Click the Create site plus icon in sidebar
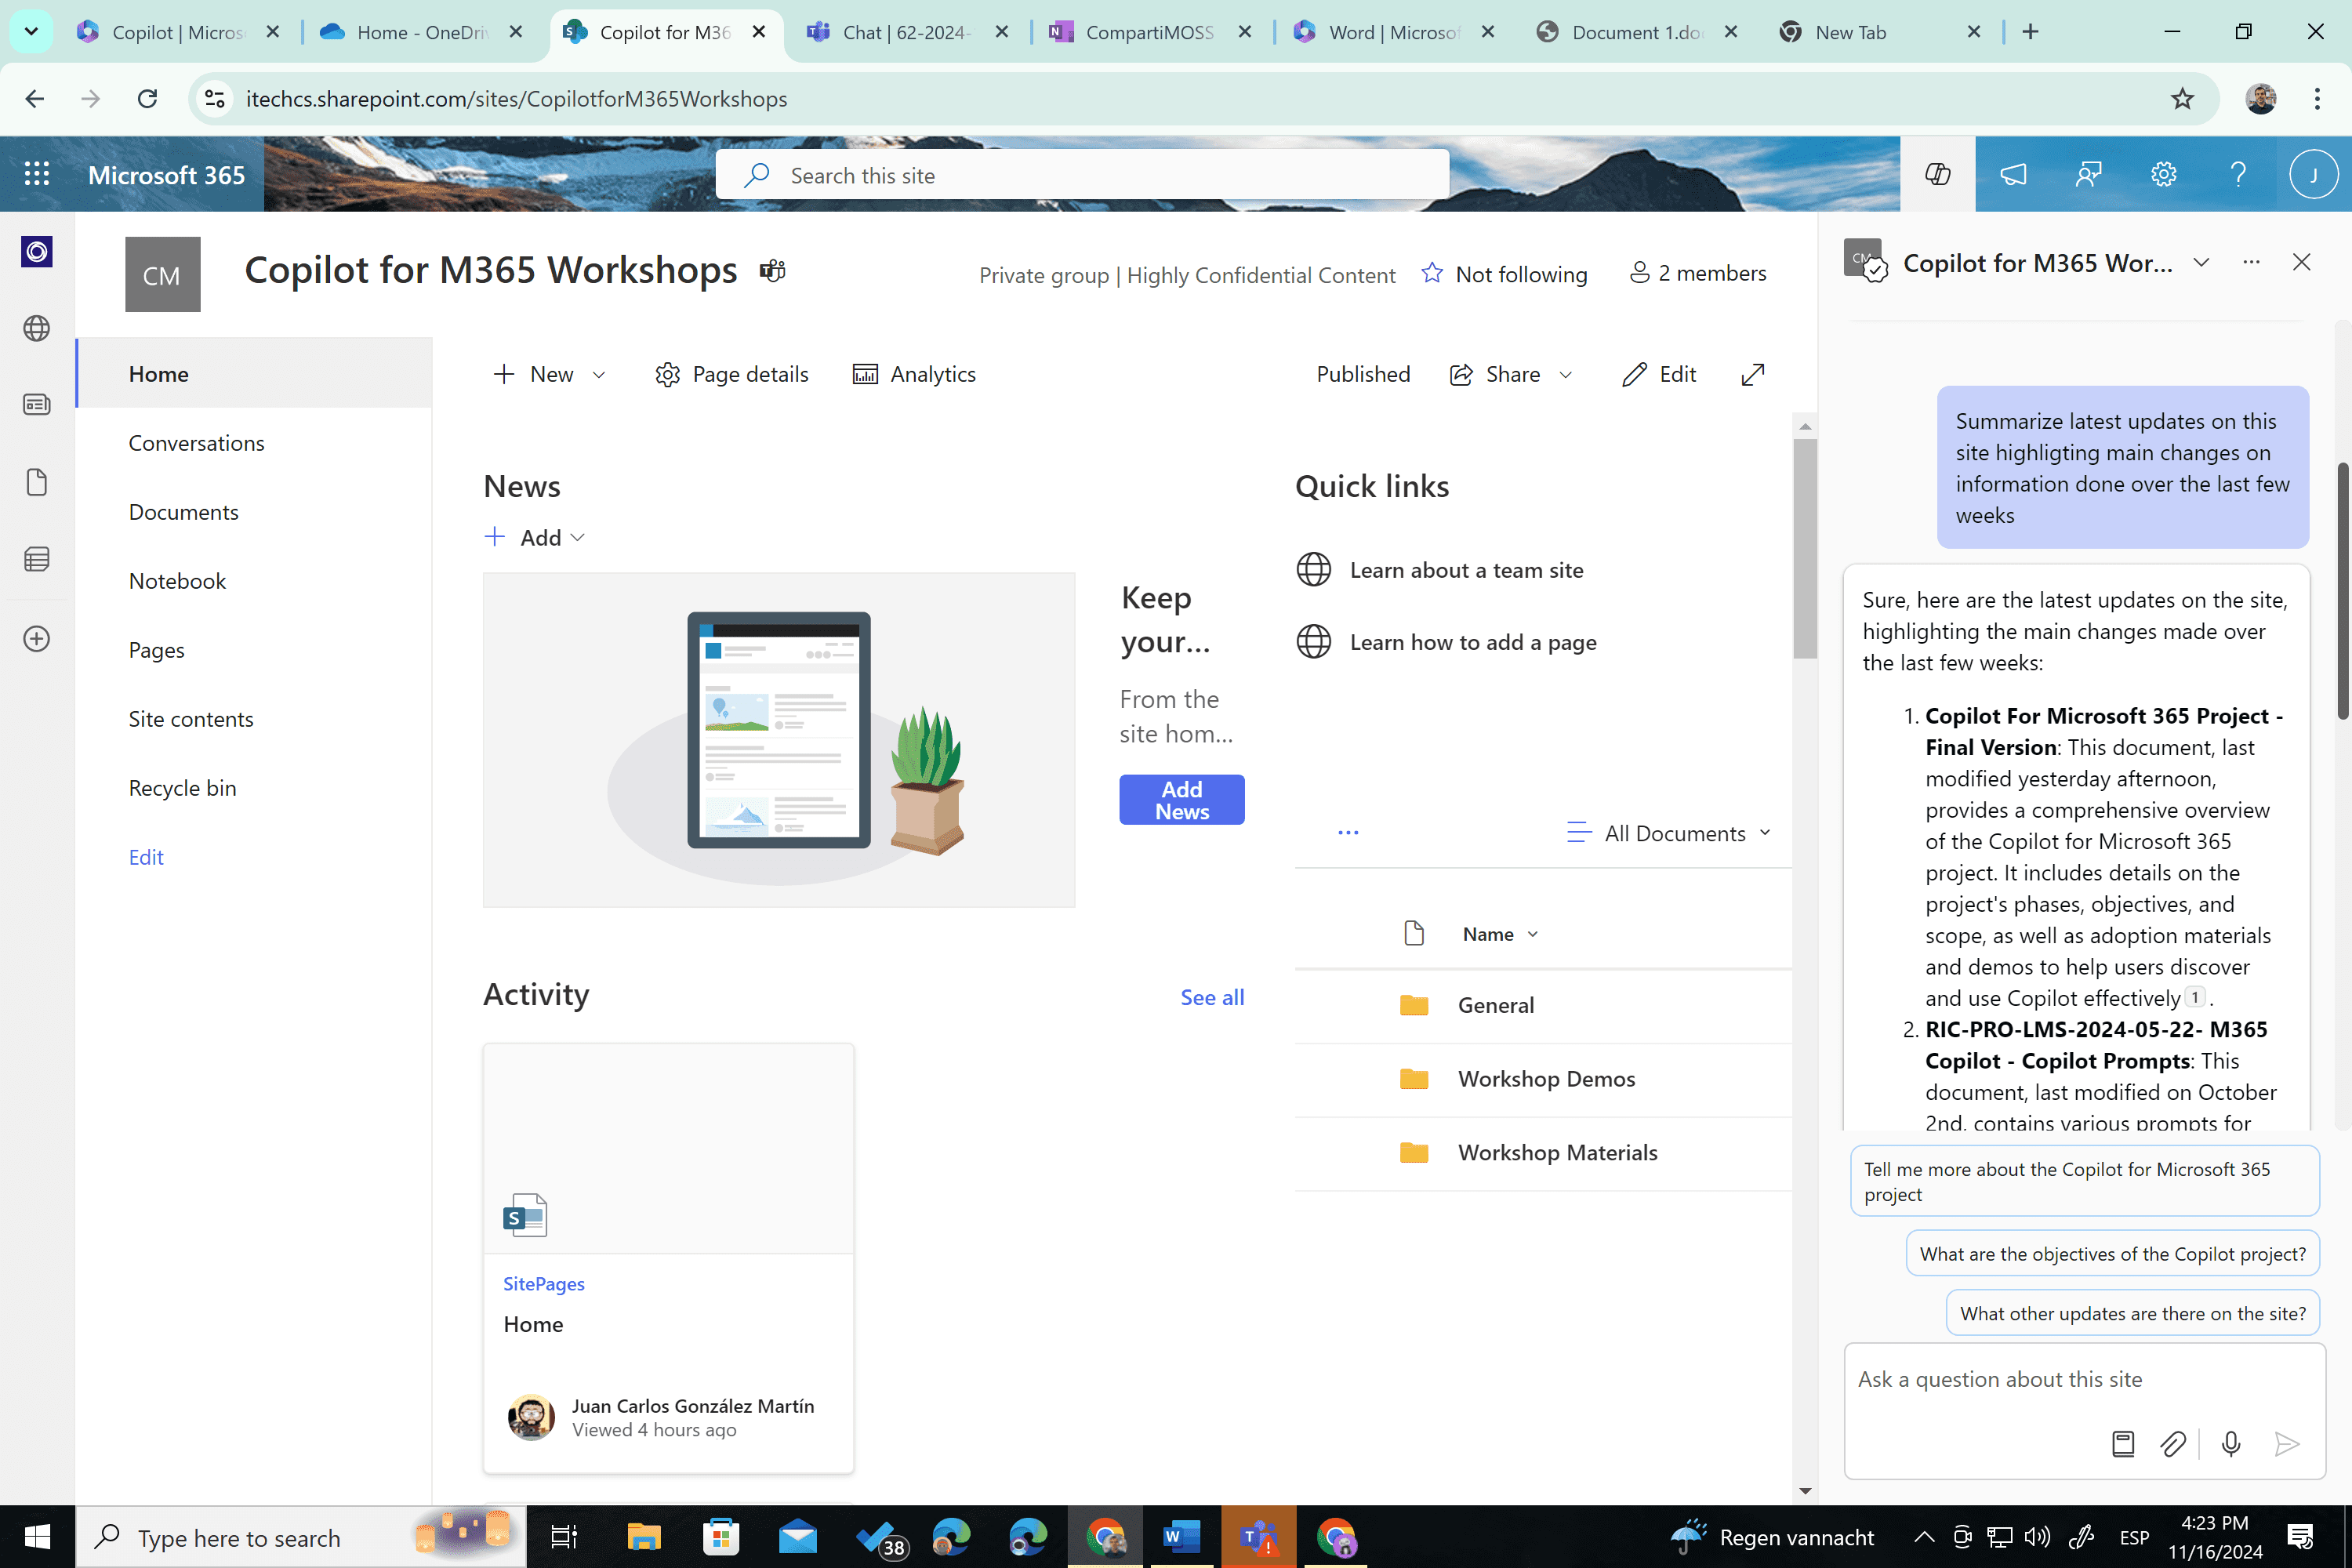Viewport: 2352px width, 1568px height. [x=37, y=639]
